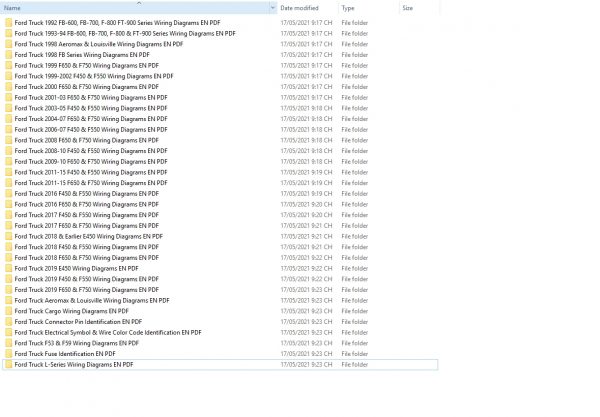The width and height of the screenshot is (600, 417).
Task: Select folder icon of 2018 F450 & F550
Action: click(x=9, y=247)
